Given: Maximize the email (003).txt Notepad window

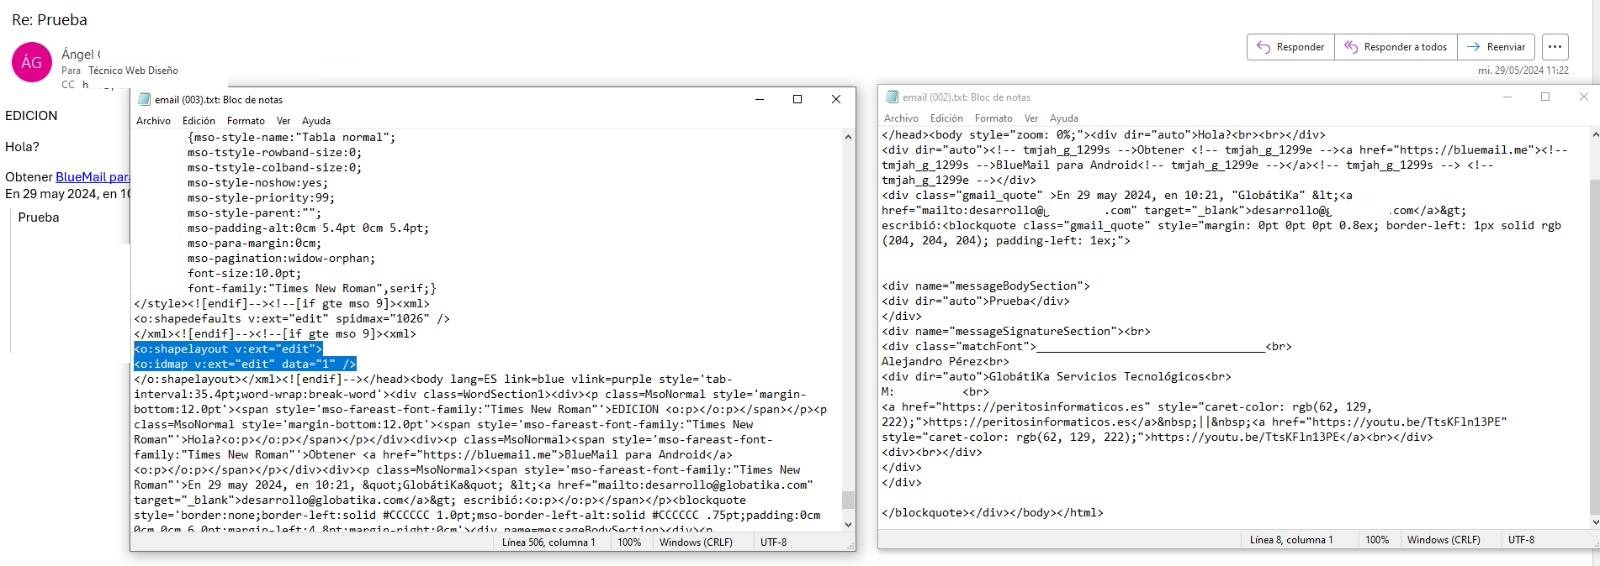Looking at the screenshot, I should [797, 99].
